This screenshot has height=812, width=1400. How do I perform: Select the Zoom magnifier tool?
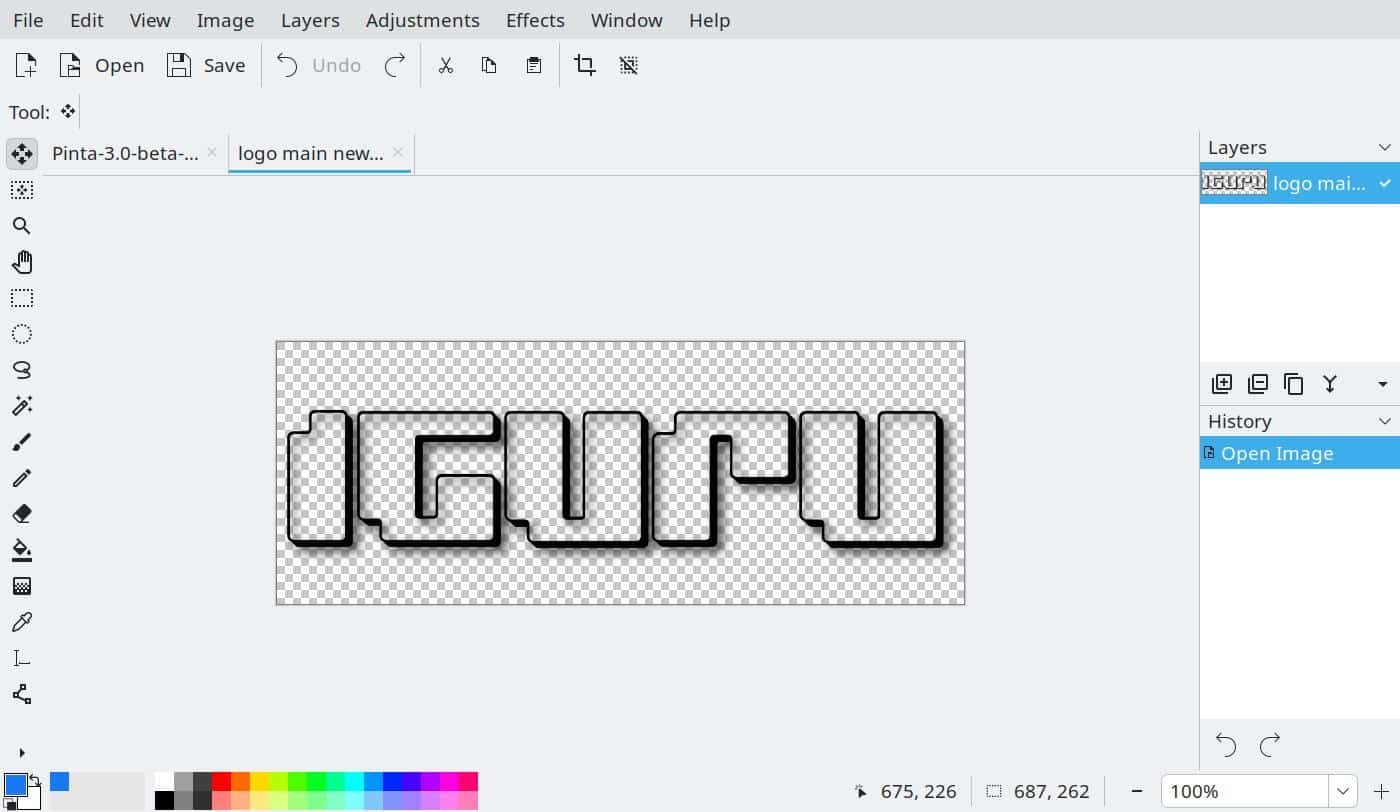click(x=22, y=226)
